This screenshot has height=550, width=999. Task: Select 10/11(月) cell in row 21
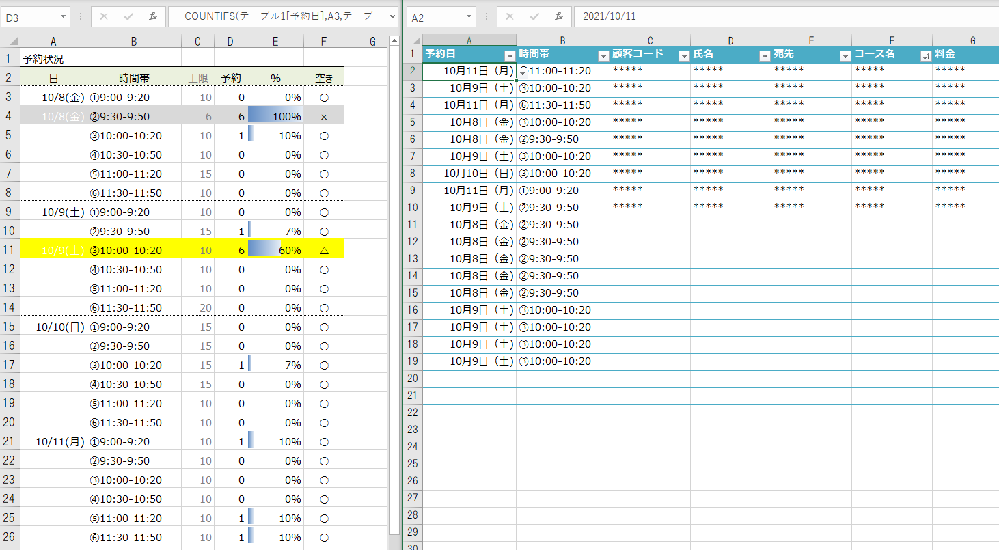point(53,442)
